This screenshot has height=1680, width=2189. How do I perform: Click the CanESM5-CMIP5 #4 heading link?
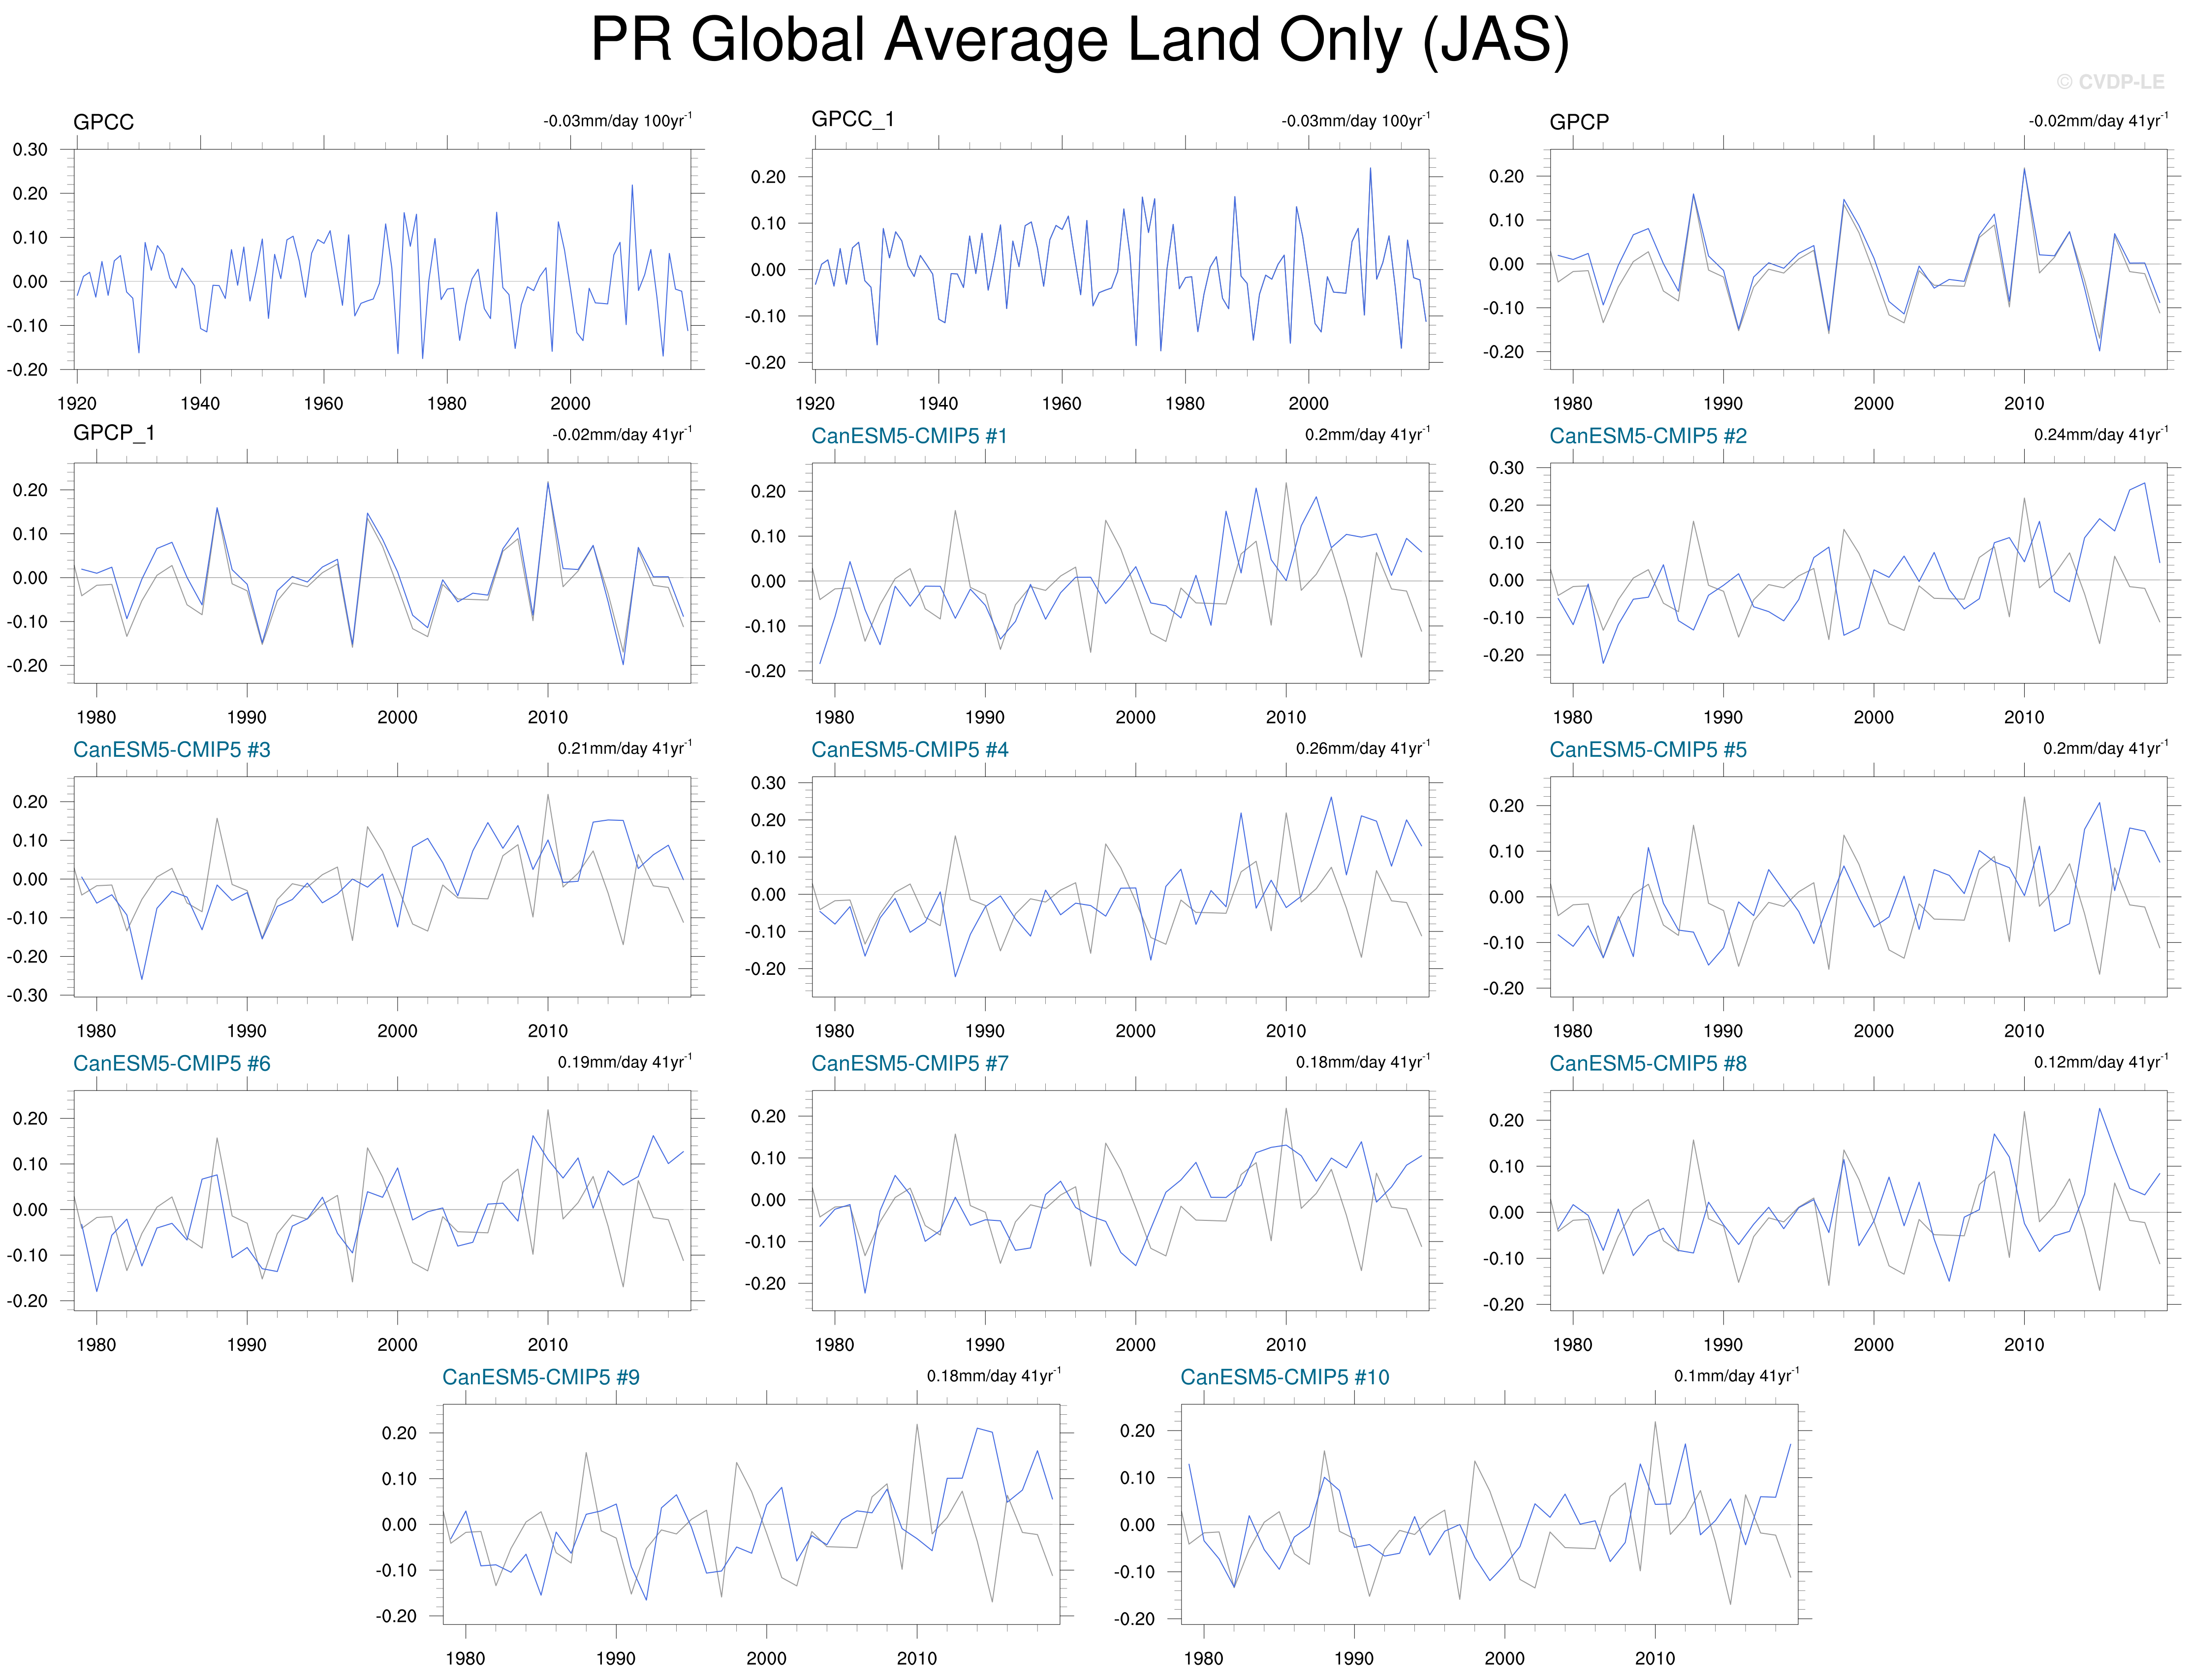click(909, 750)
